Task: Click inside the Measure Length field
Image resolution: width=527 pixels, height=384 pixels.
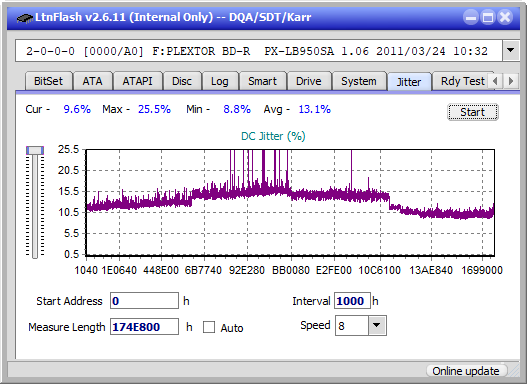Action: [x=144, y=327]
